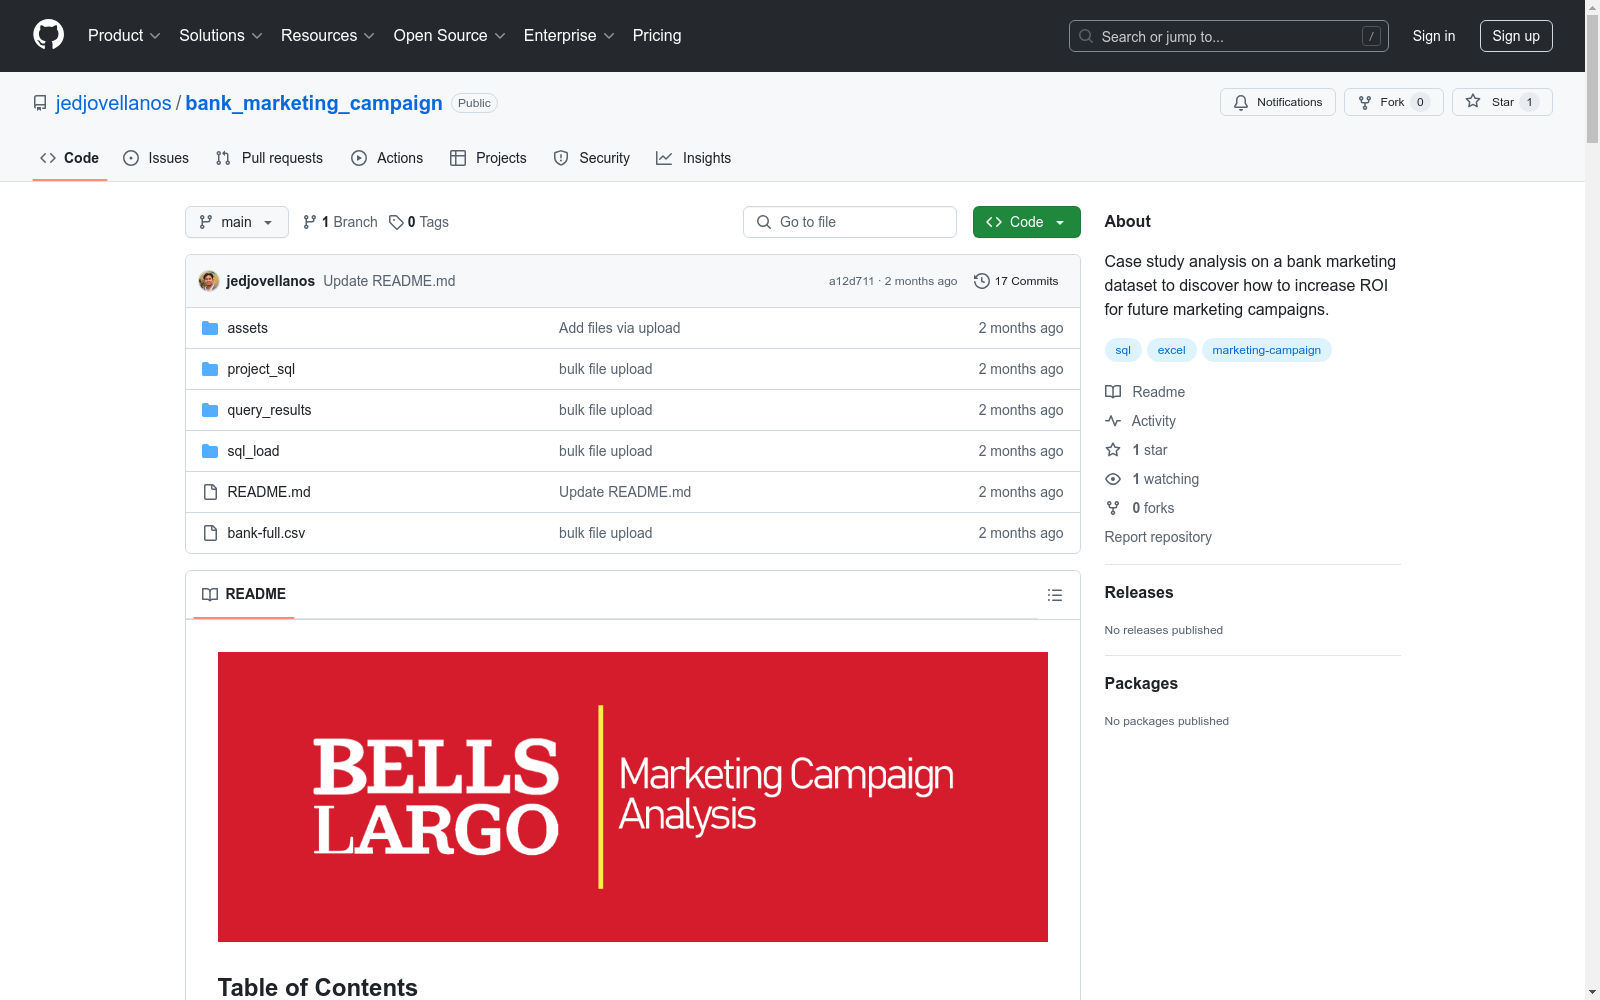Switch to the Pull requests tab
Image resolution: width=1600 pixels, height=1000 pixels.
(x=269, y=158)
